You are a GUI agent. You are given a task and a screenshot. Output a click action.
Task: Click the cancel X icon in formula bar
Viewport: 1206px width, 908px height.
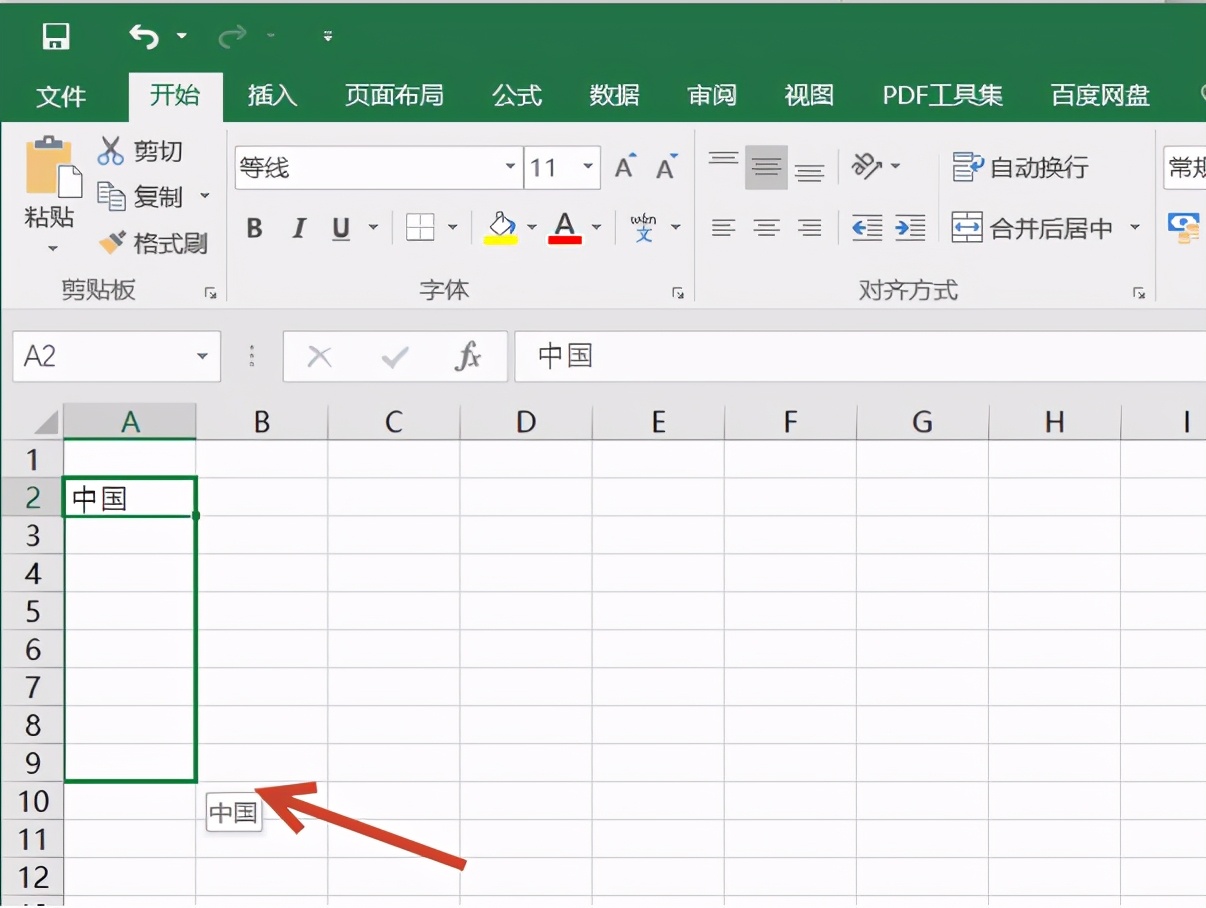(x=319, y=356)
